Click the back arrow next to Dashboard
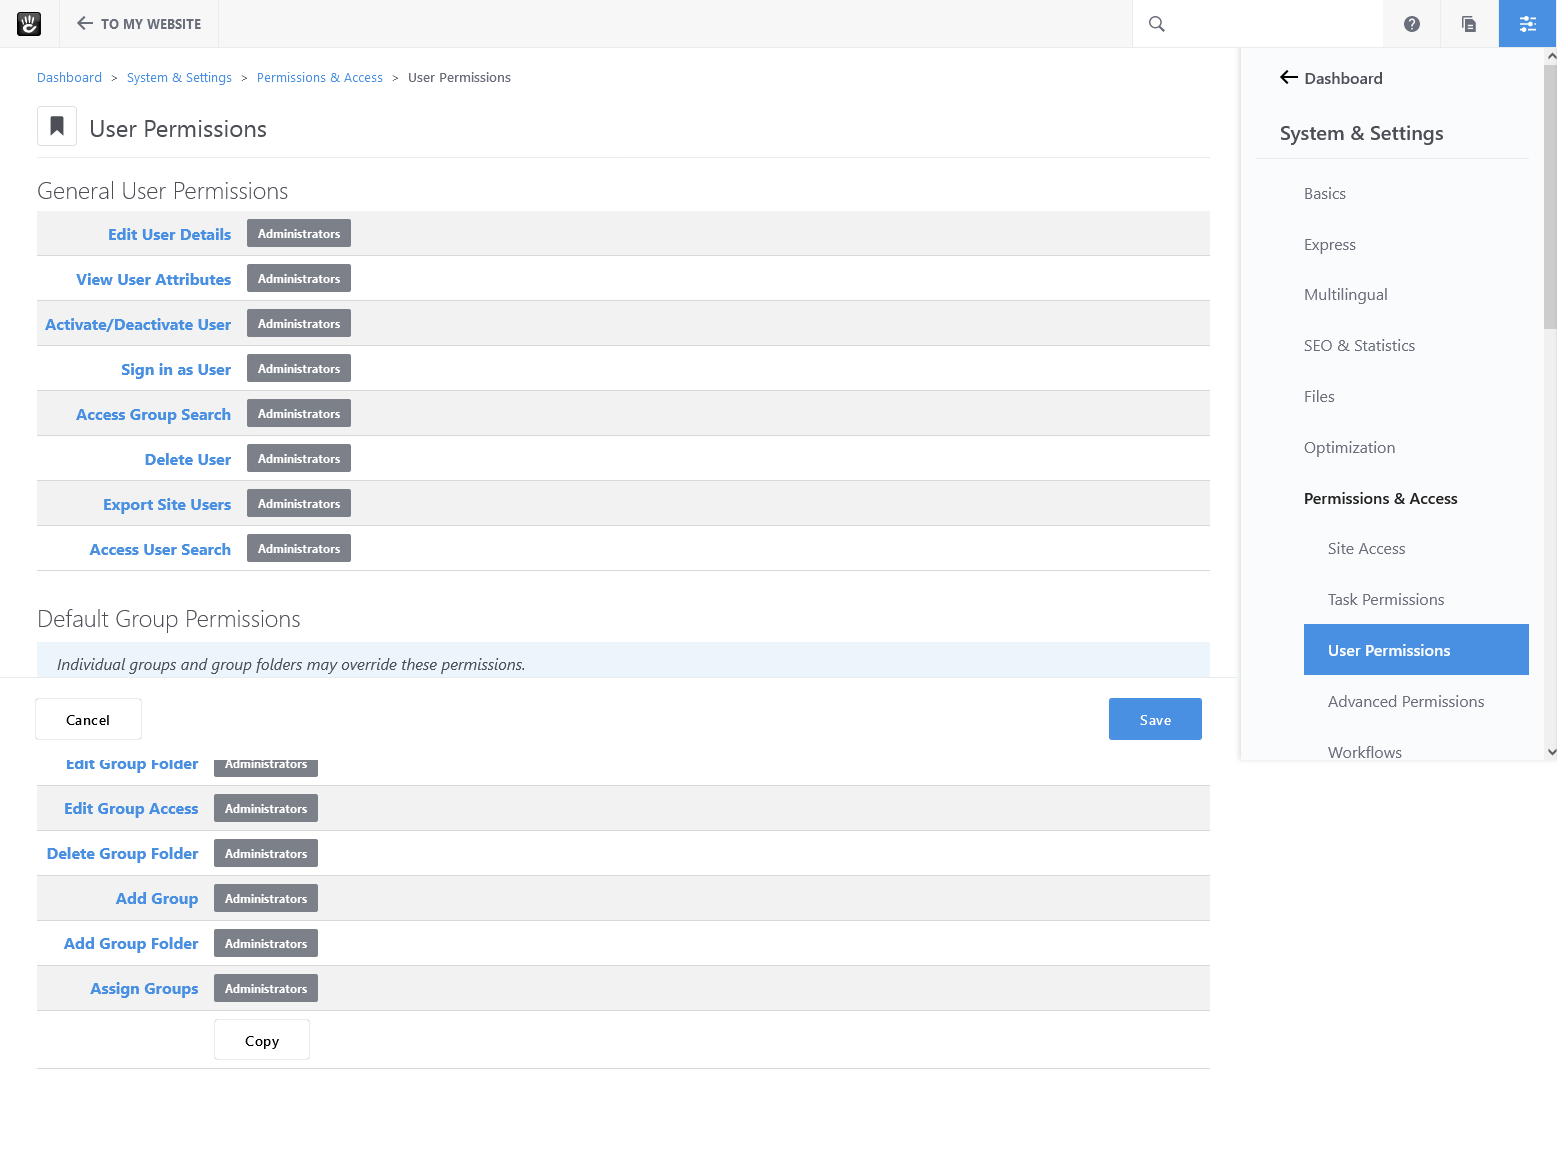The height and width of the screenshot is (1167, 1557). pyautogui.click(x=1288, y=77)
